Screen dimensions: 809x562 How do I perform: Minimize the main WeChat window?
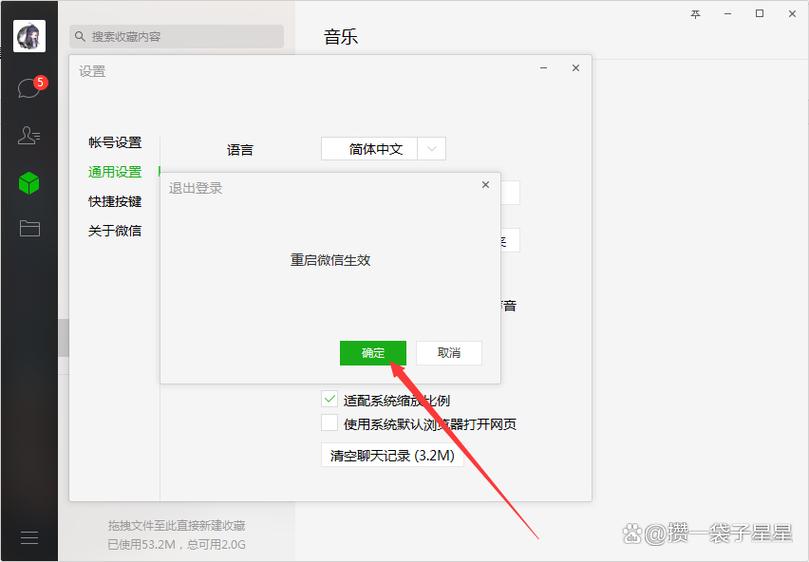coord(727,14)
